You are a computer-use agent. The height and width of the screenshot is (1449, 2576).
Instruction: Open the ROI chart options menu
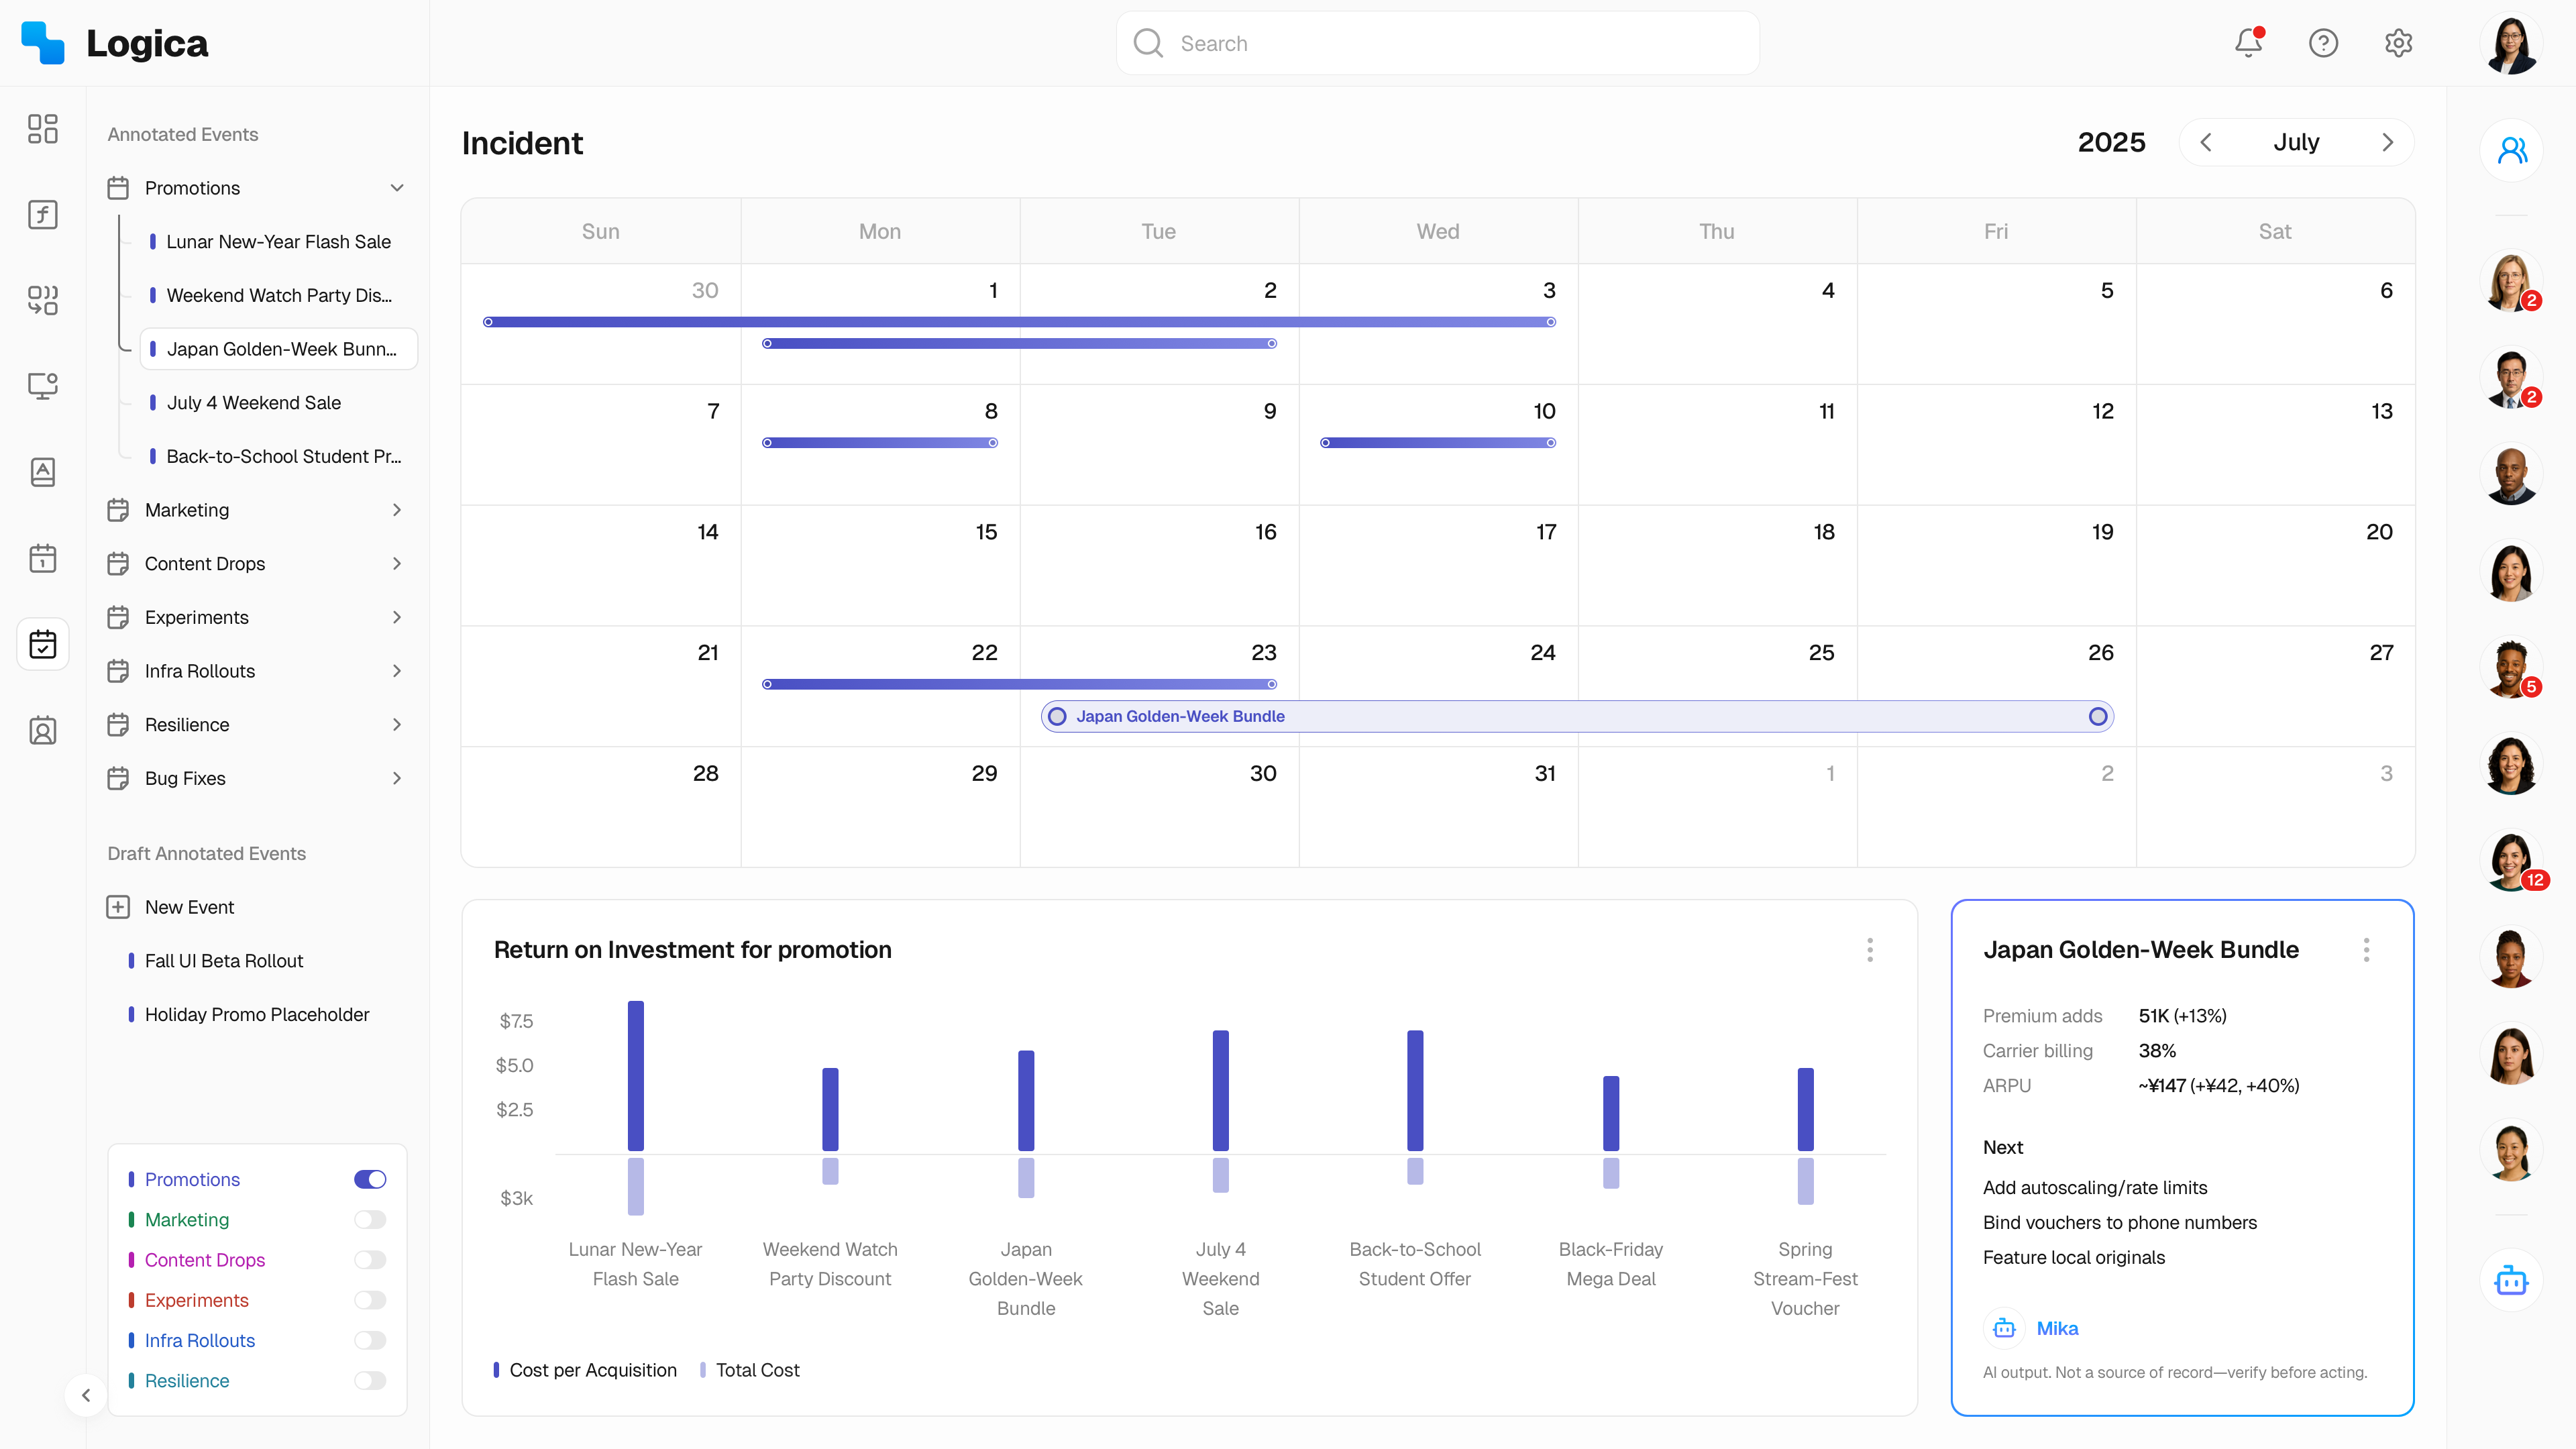point(1869,950)
